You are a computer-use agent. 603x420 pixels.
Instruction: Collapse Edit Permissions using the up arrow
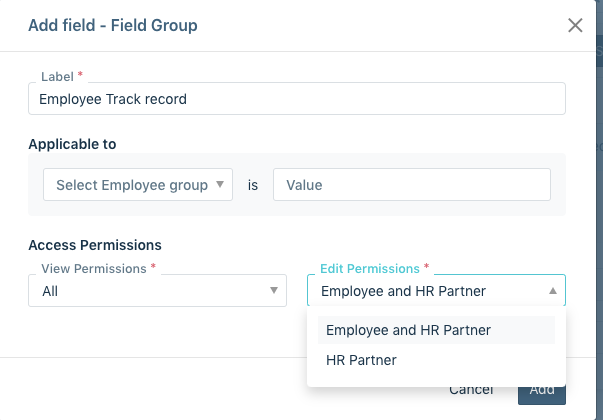point(553,291)
